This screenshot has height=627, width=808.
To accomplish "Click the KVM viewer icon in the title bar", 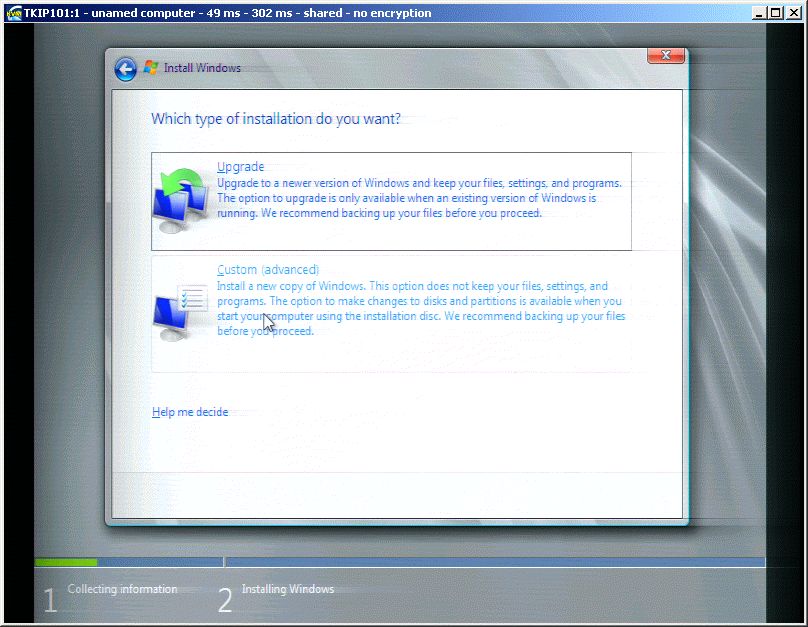I will pyautogui.click(x=14, y=13).
